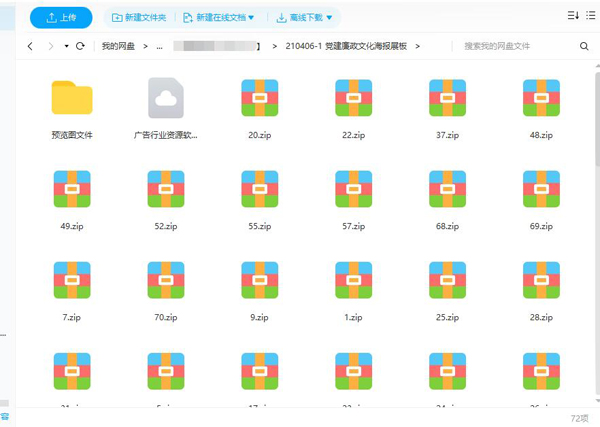Select the 20.zip archive icon
Screen dimensions: 600x427
click(260, 98)
